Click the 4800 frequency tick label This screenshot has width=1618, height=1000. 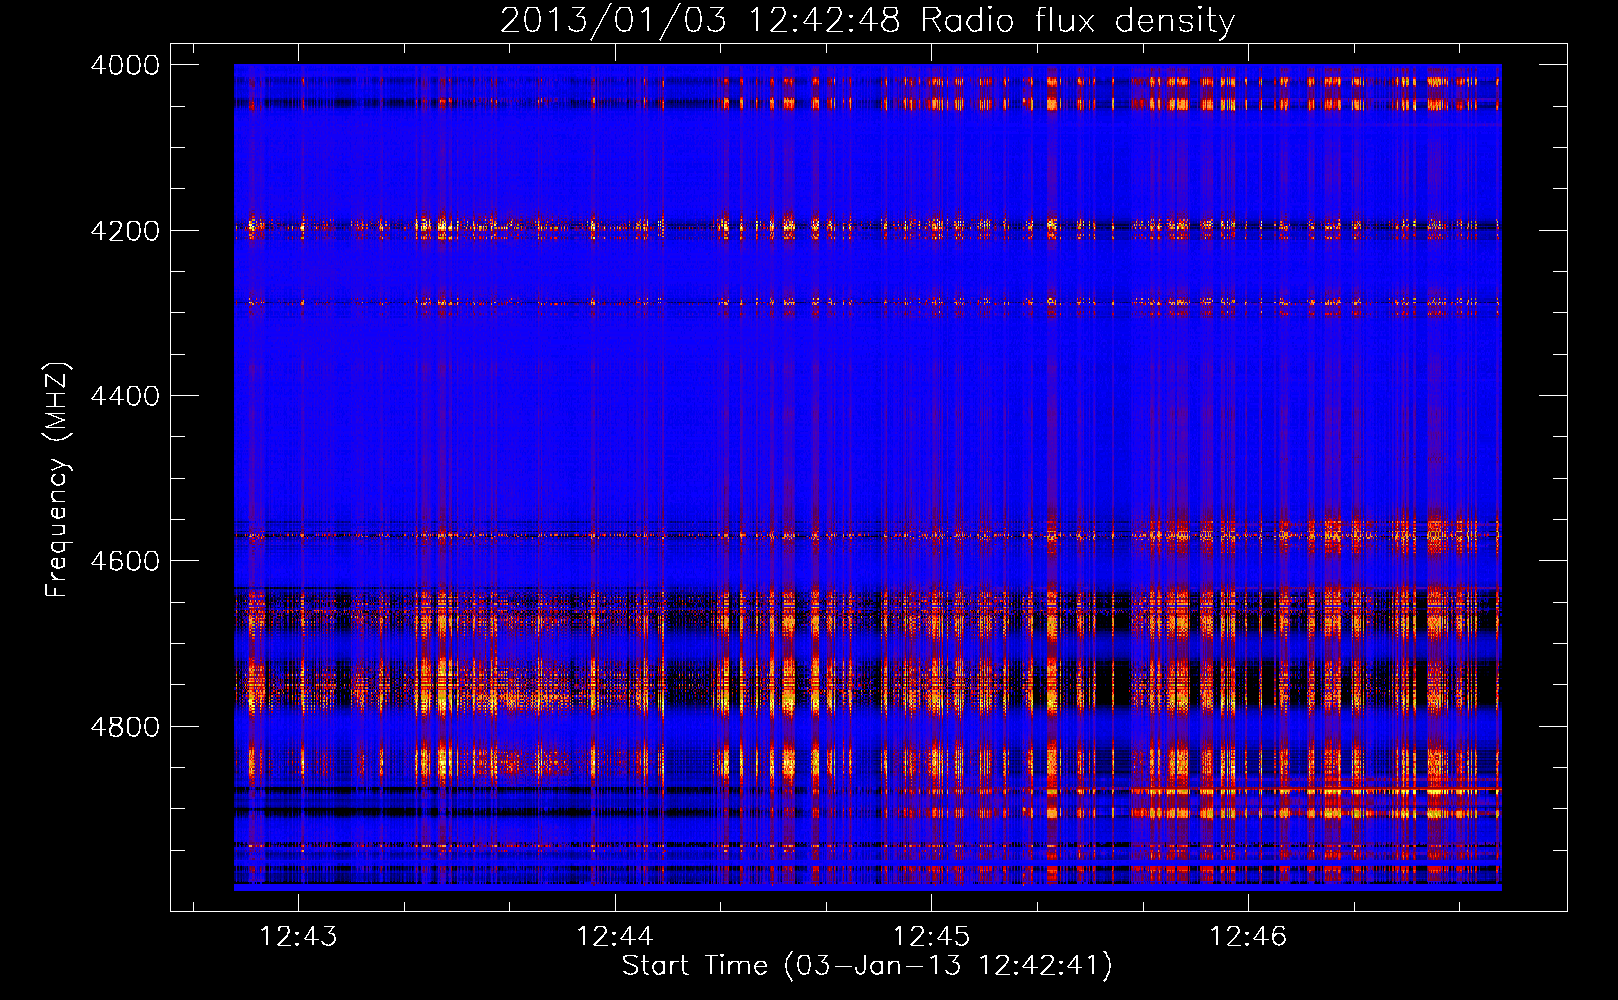click(125, 726)
